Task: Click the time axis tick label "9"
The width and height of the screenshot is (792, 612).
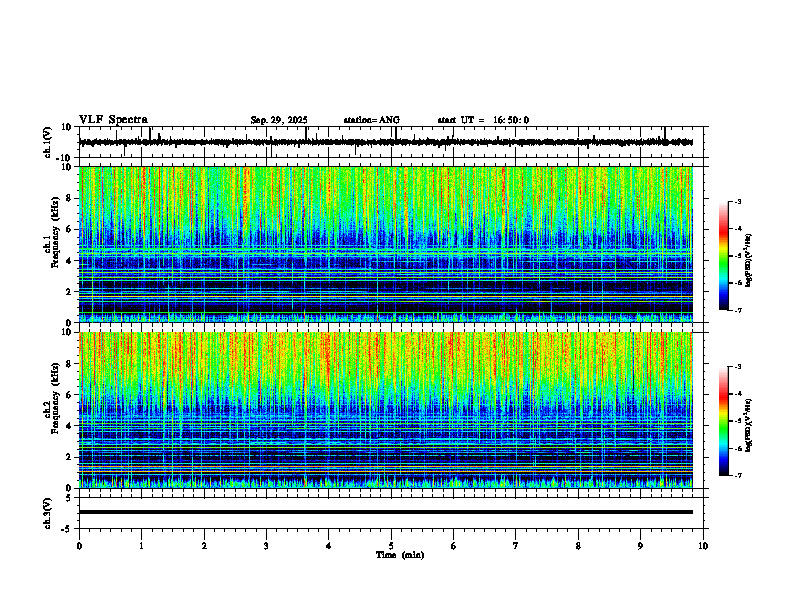Action: tap(640, 546)
